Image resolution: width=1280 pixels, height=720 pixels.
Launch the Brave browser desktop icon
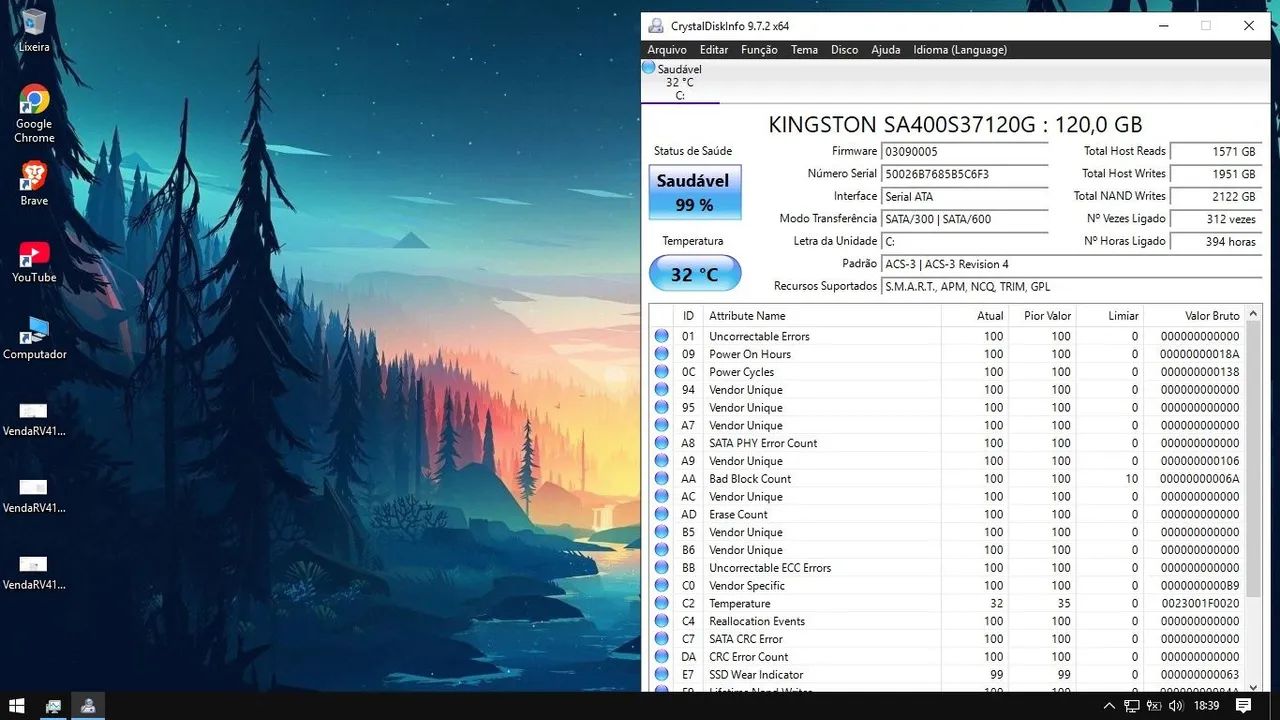pos(34,177)
